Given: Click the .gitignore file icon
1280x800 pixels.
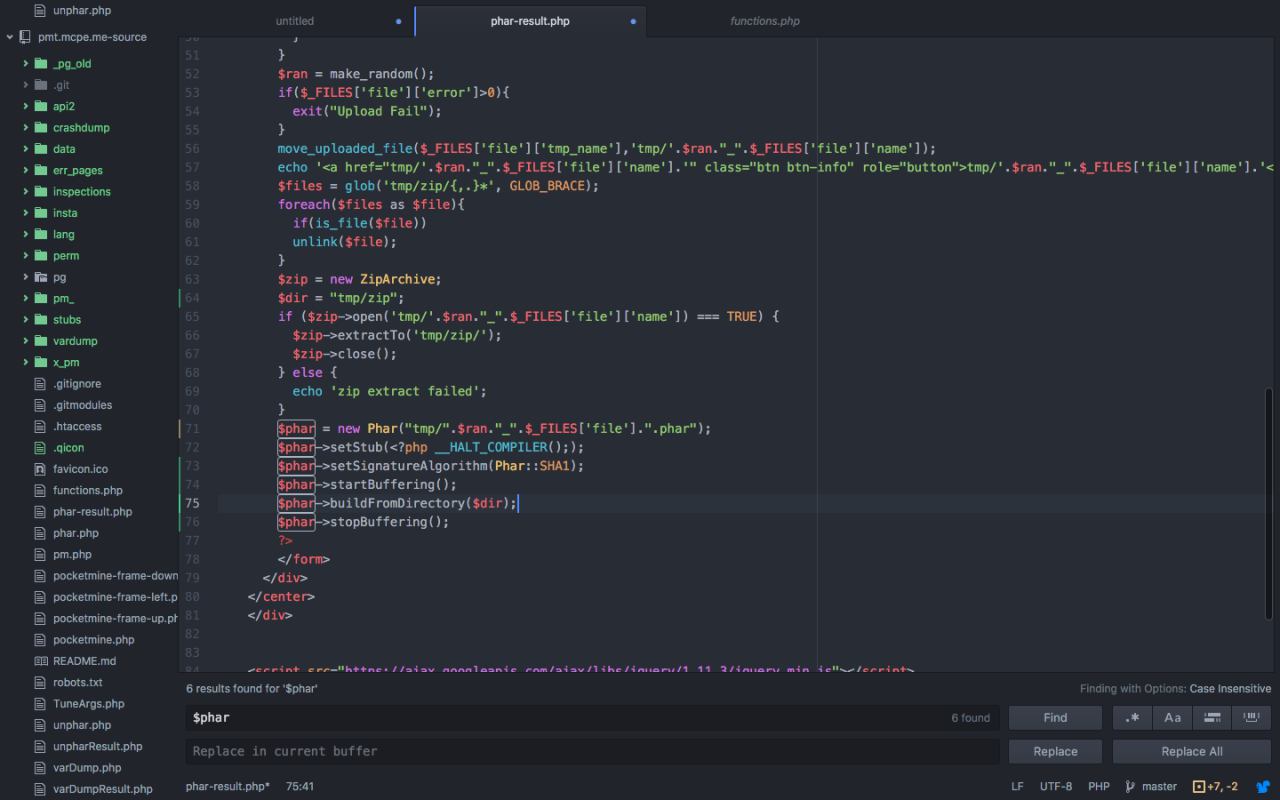Looking at the screenshot, I should (41, 384).
